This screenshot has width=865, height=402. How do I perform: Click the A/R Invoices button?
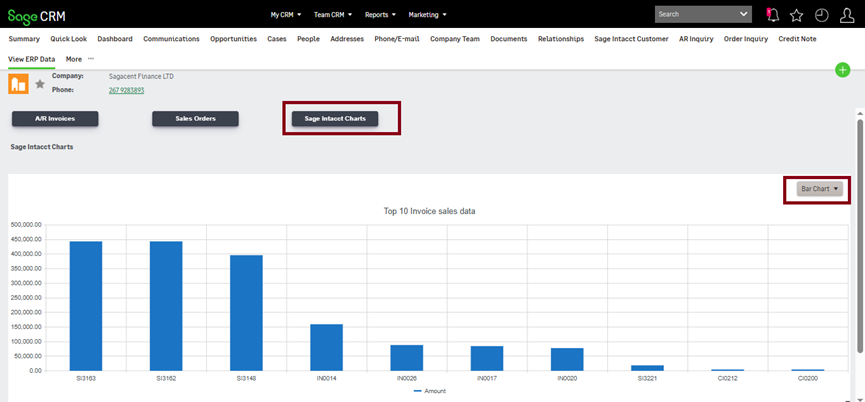[x=56, y=118]
